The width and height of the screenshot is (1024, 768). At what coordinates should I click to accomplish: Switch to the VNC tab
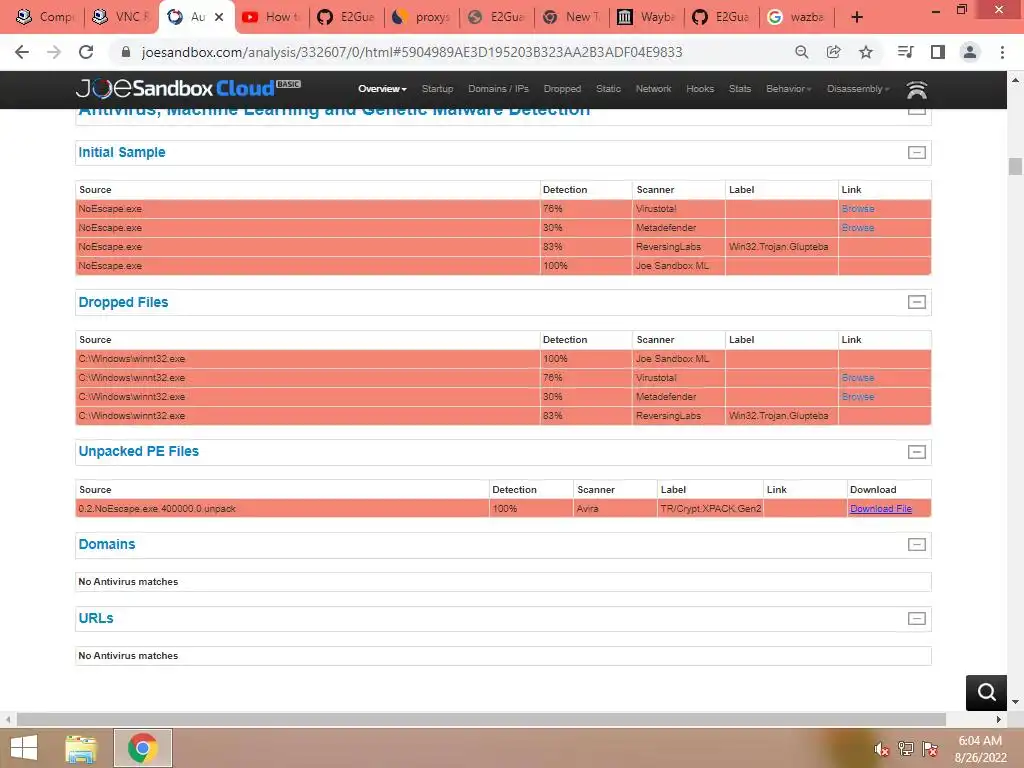click(120, 17)
